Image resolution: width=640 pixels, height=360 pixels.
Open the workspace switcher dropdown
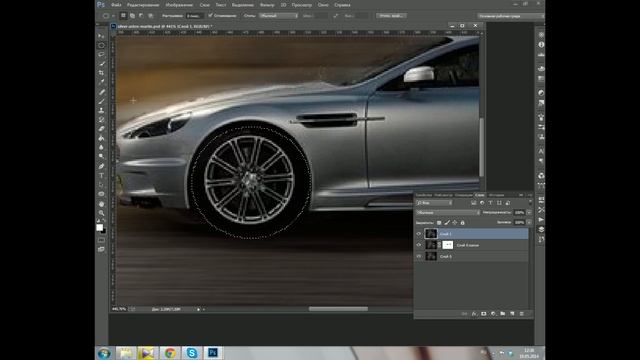(x=511, y=16)
